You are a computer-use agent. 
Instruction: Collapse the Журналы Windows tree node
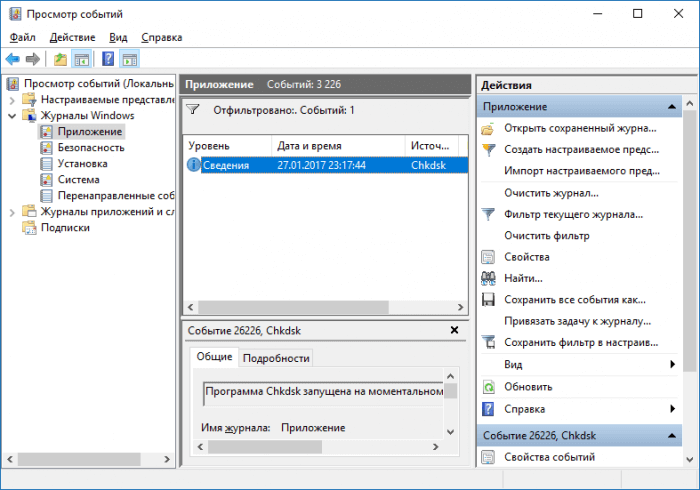point(12,116)
